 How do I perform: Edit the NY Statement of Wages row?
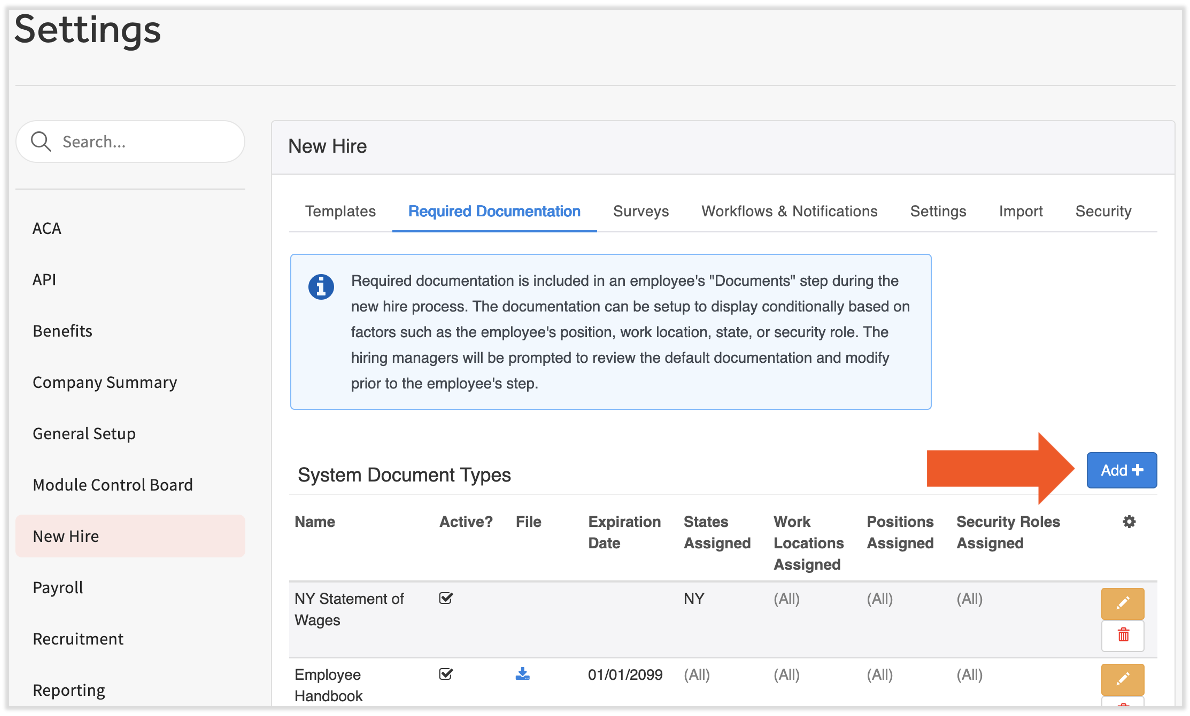(1122, 603)
